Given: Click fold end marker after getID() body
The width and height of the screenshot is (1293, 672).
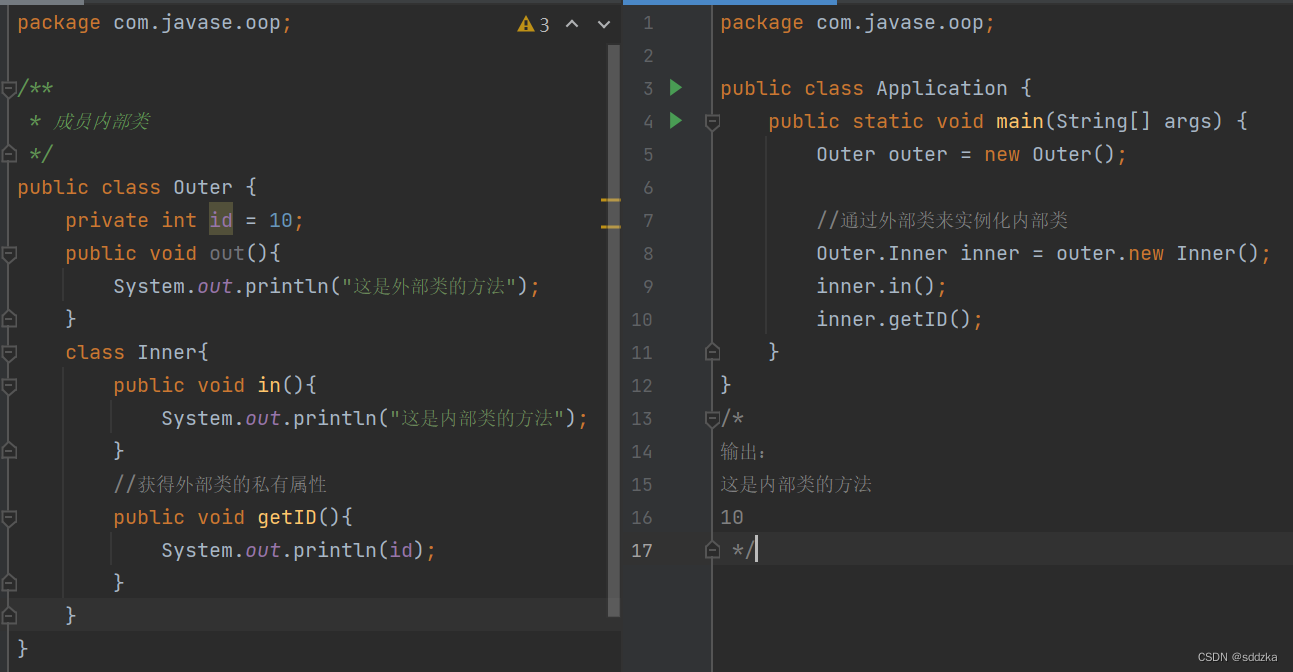Looking at the screenshot, I should [x=9, y=583].
